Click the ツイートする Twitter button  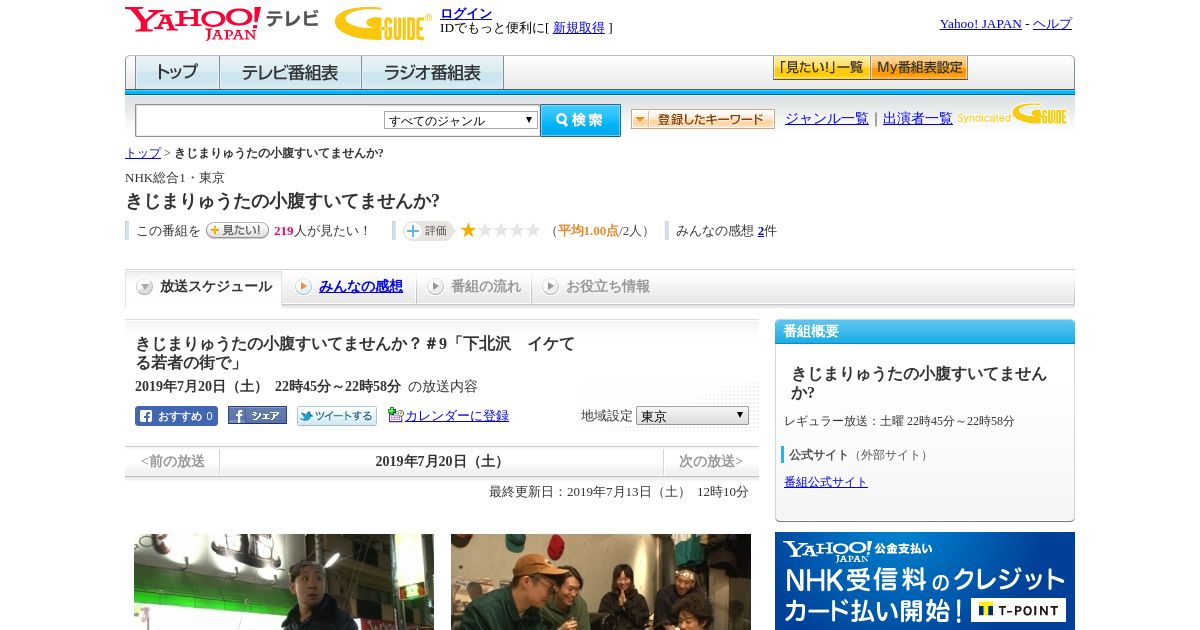tap(337, 416)
